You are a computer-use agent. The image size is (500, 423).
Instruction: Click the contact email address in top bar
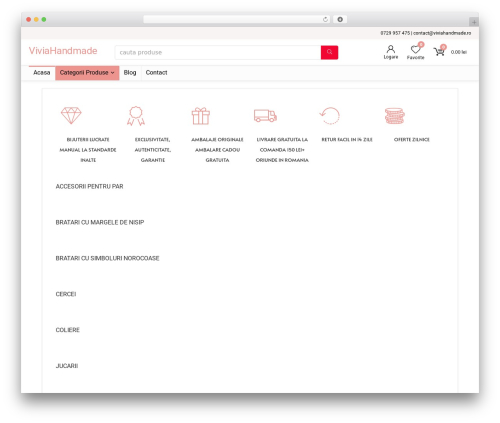(x=442, y=33)
